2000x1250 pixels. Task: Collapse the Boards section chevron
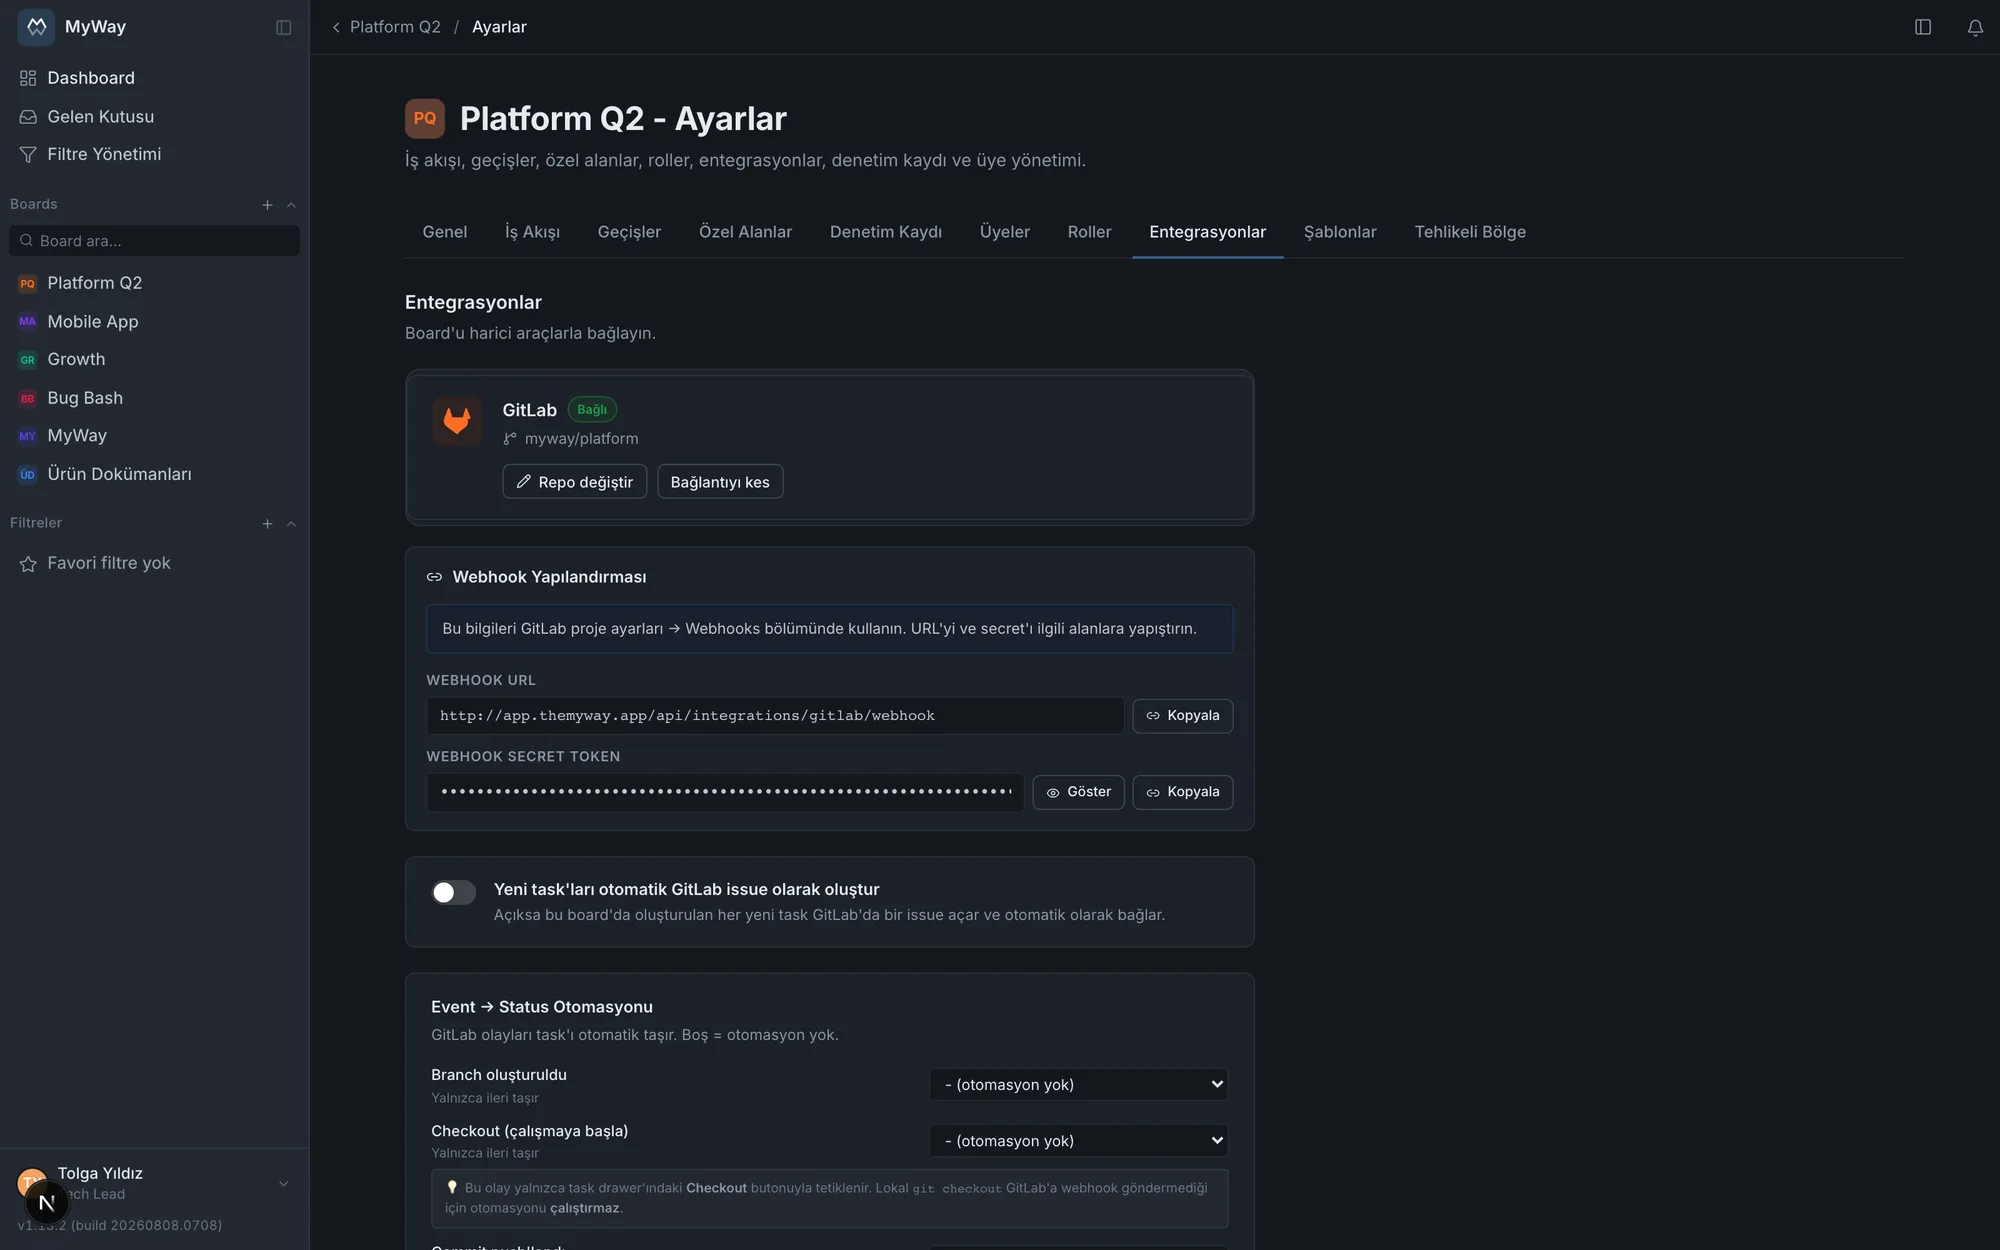pos(291,205)
